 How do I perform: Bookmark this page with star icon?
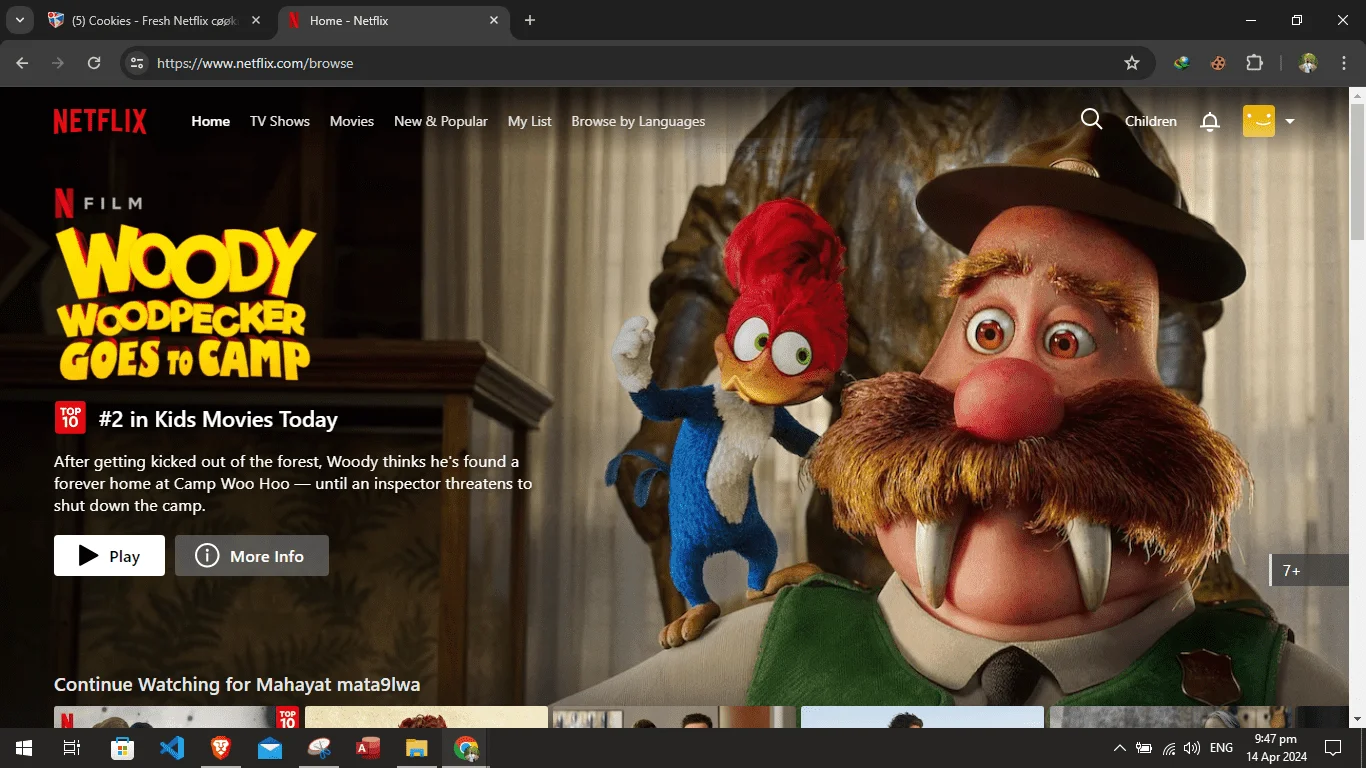[1132, 63]
